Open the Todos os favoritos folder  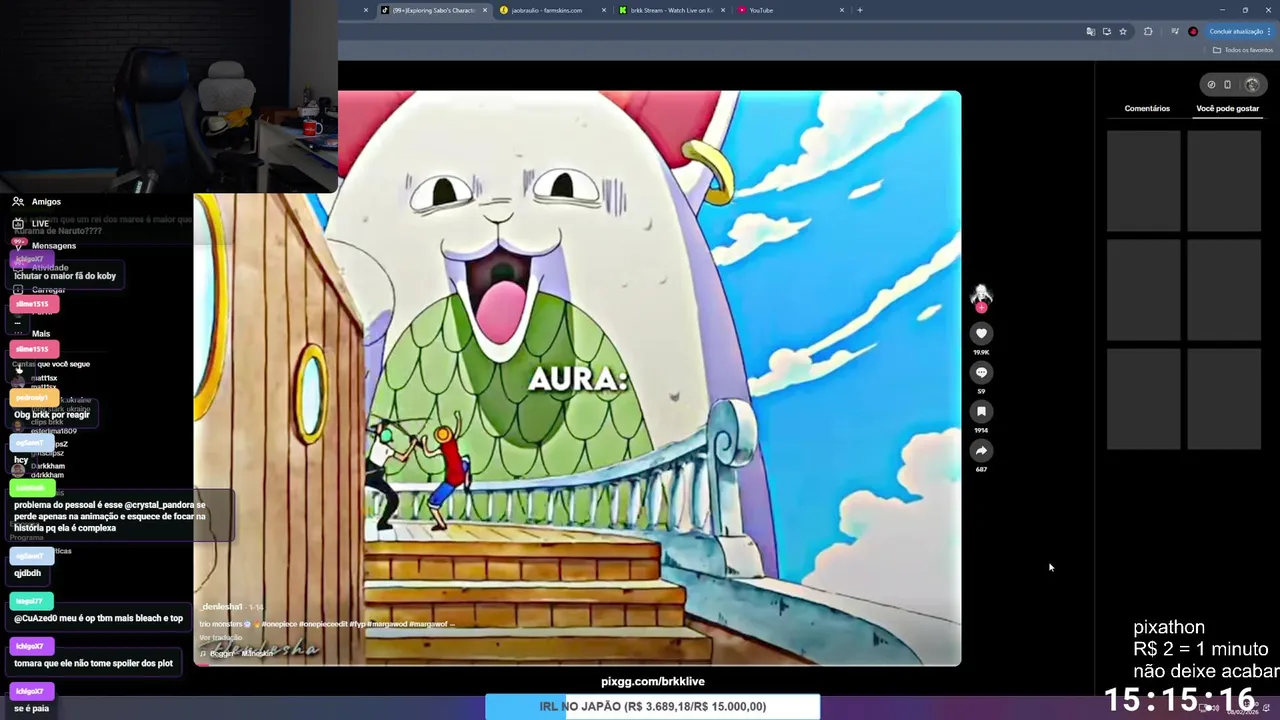(x=1243, y=50)
